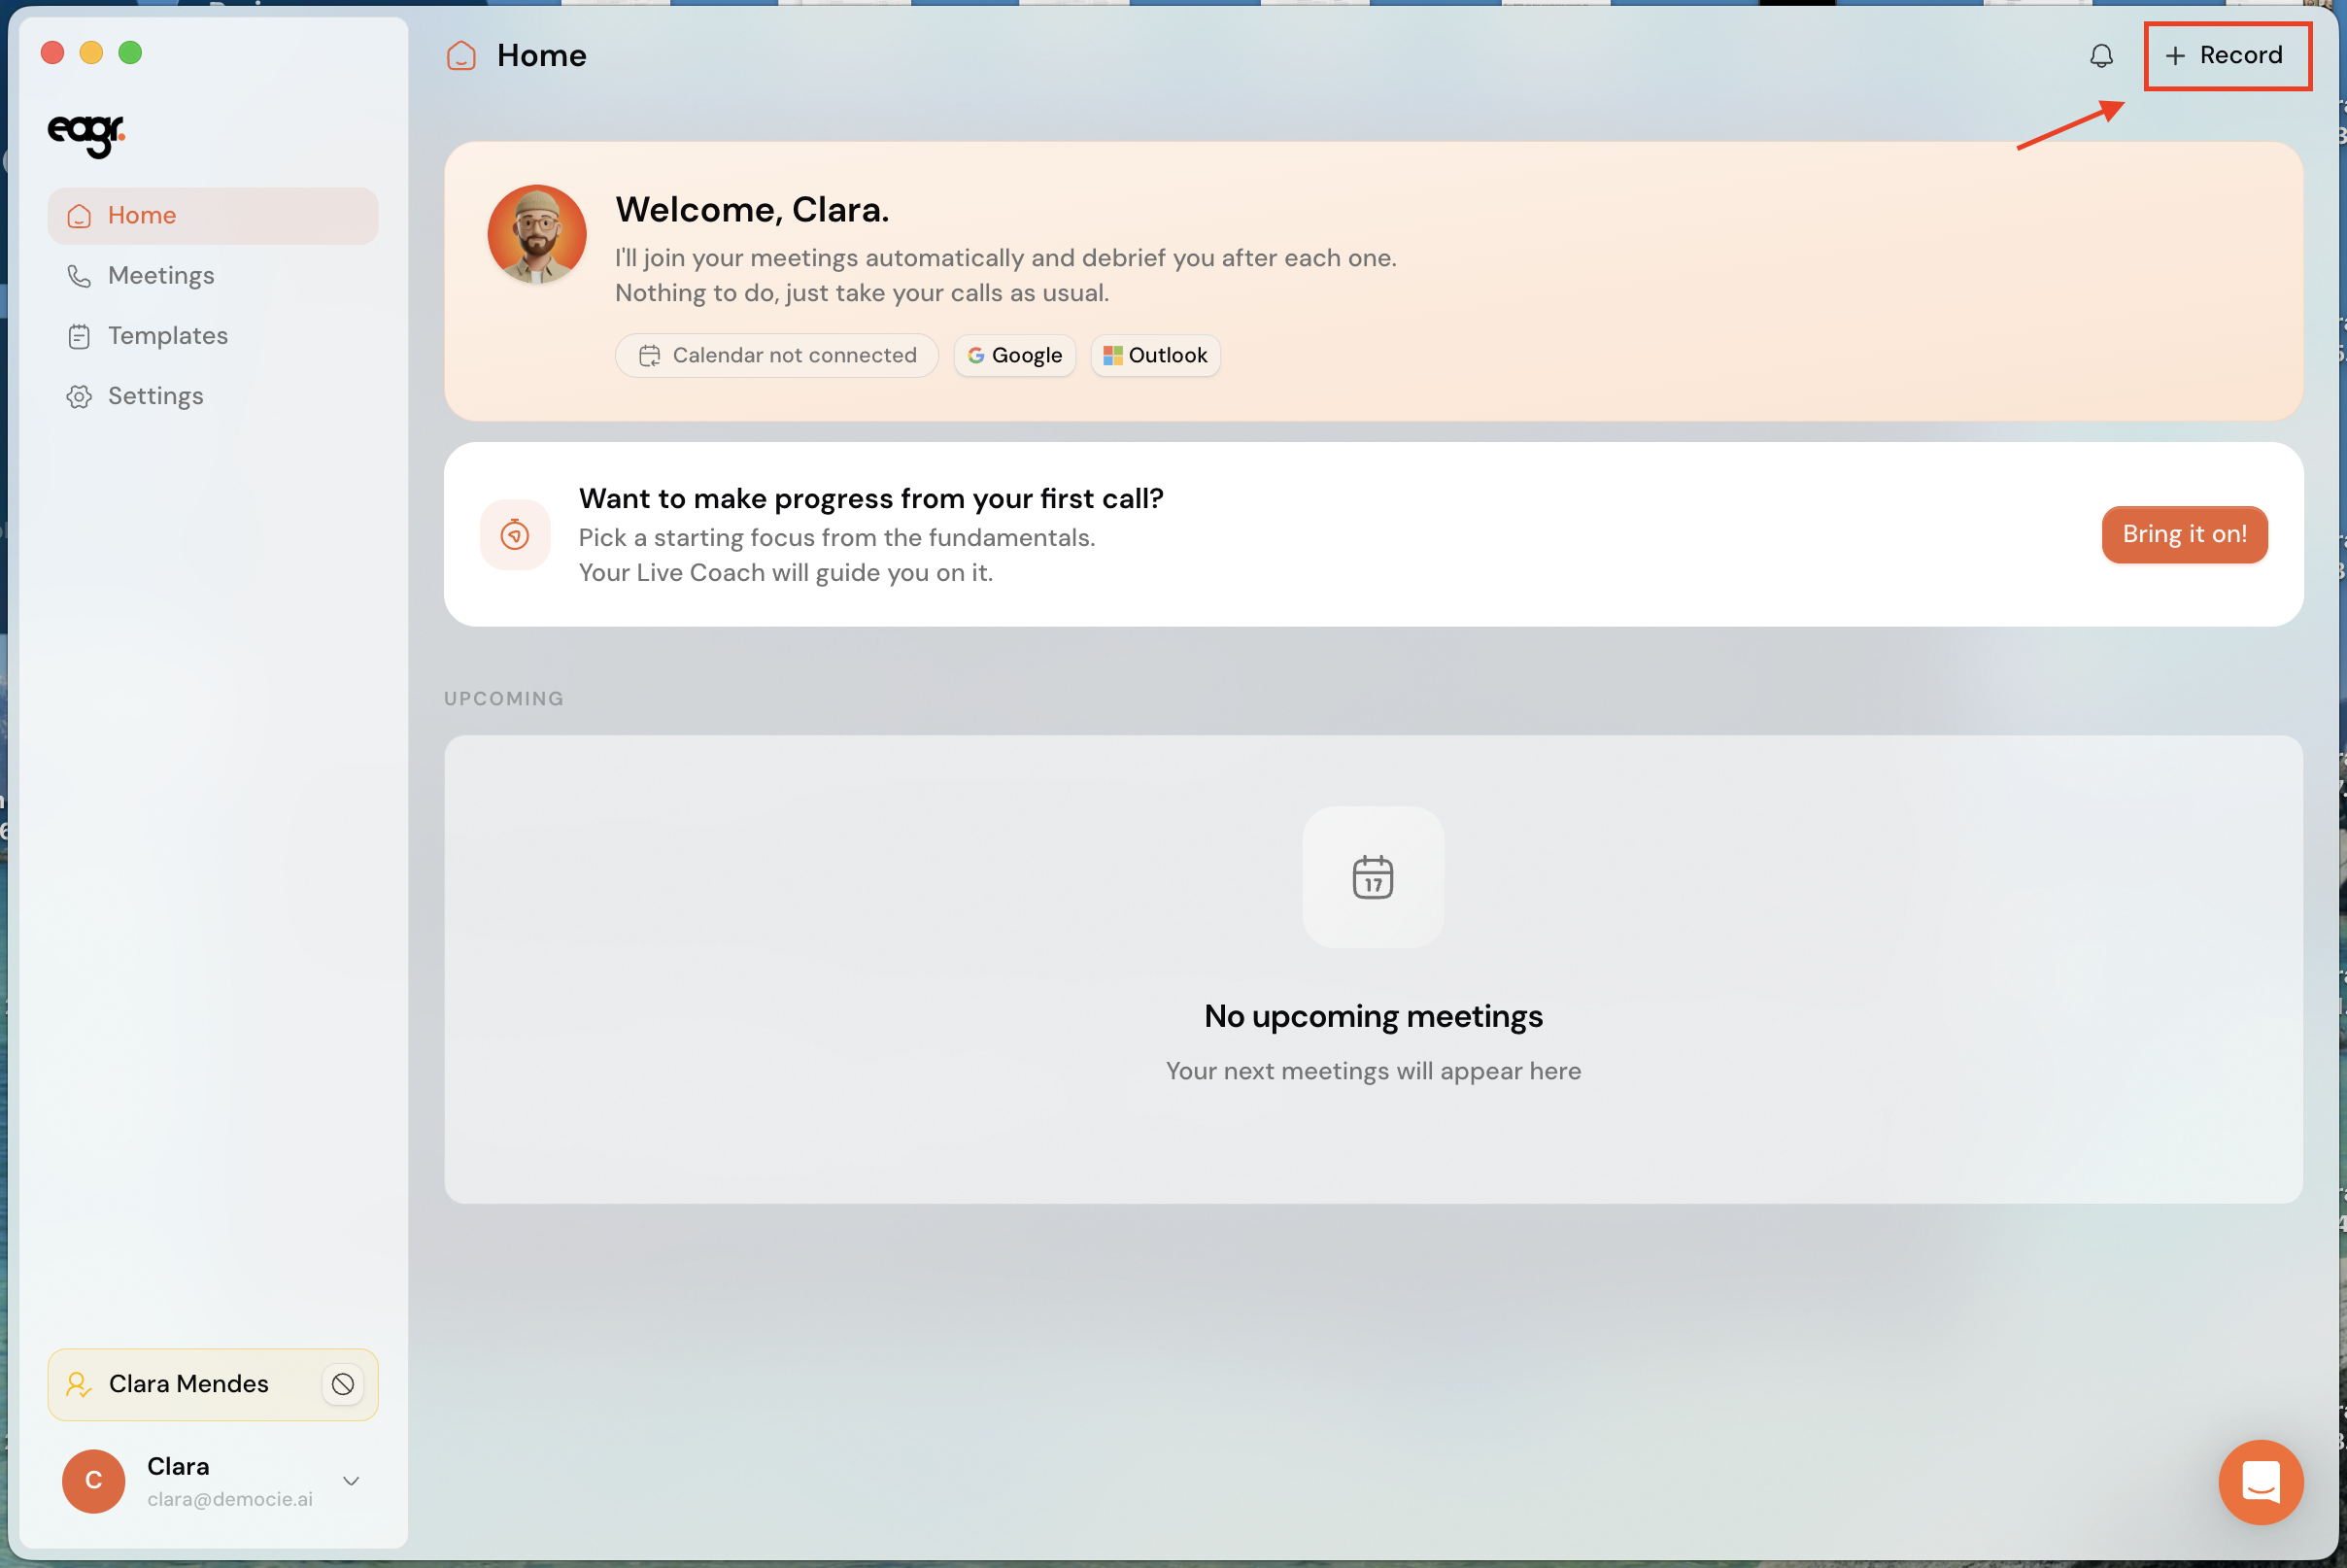Expand the Clara account chevron
Viewport: 2347px width, 1568px height.
(x=351, y=1481)
